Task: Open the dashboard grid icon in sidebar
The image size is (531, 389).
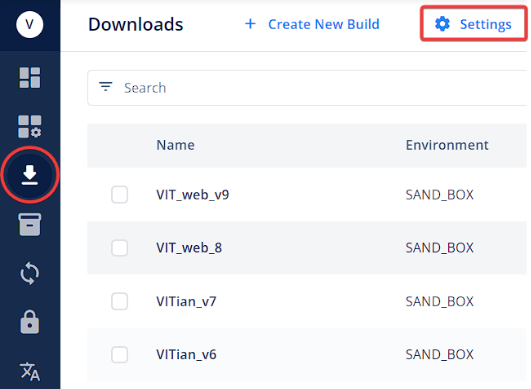Action: click(x=30, y=78)
